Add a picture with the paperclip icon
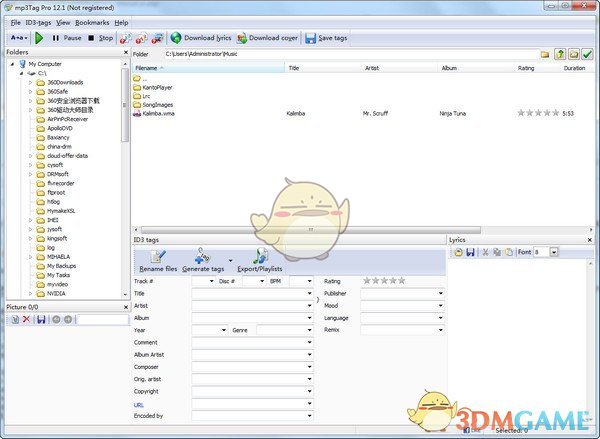The height and width of the screenshot is (439, 600). click(x=15, y=320)
